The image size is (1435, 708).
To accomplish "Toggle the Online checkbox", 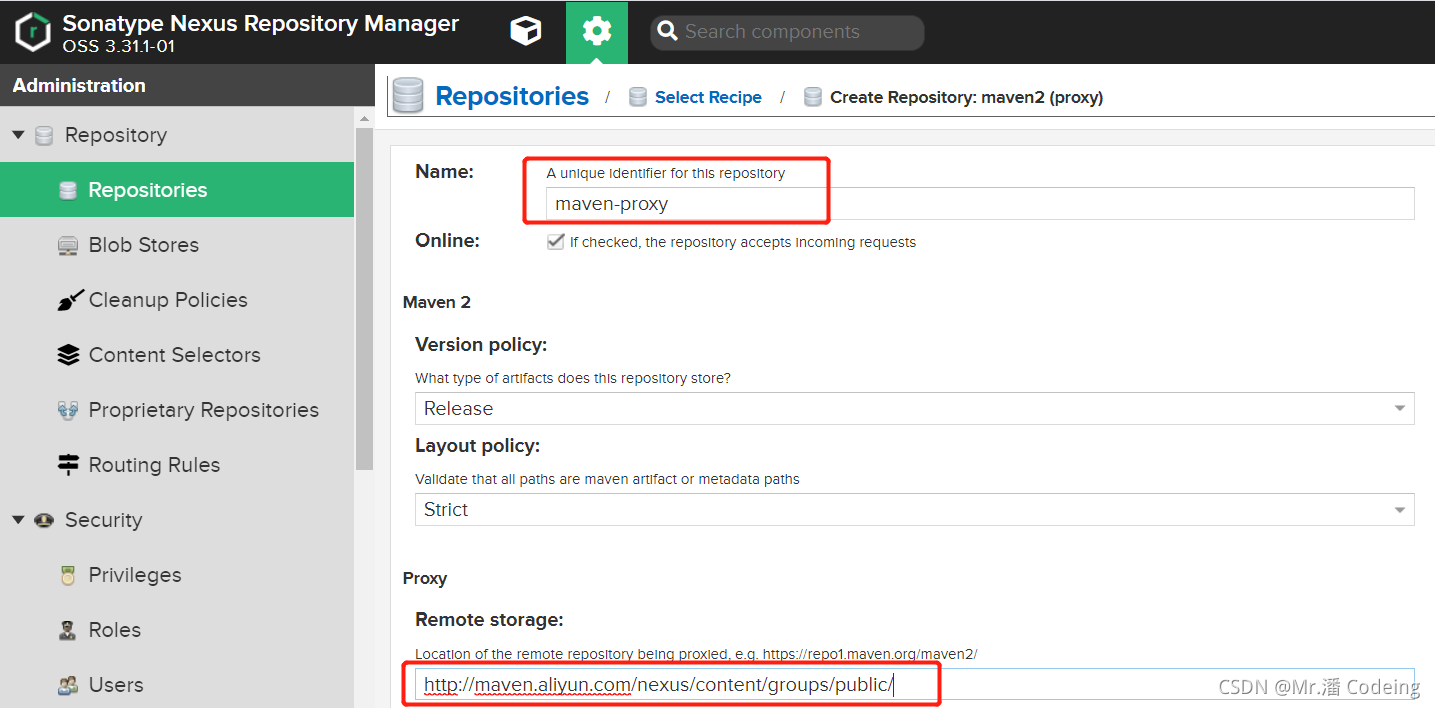I will pyautogui.click(x=556, y=242).
